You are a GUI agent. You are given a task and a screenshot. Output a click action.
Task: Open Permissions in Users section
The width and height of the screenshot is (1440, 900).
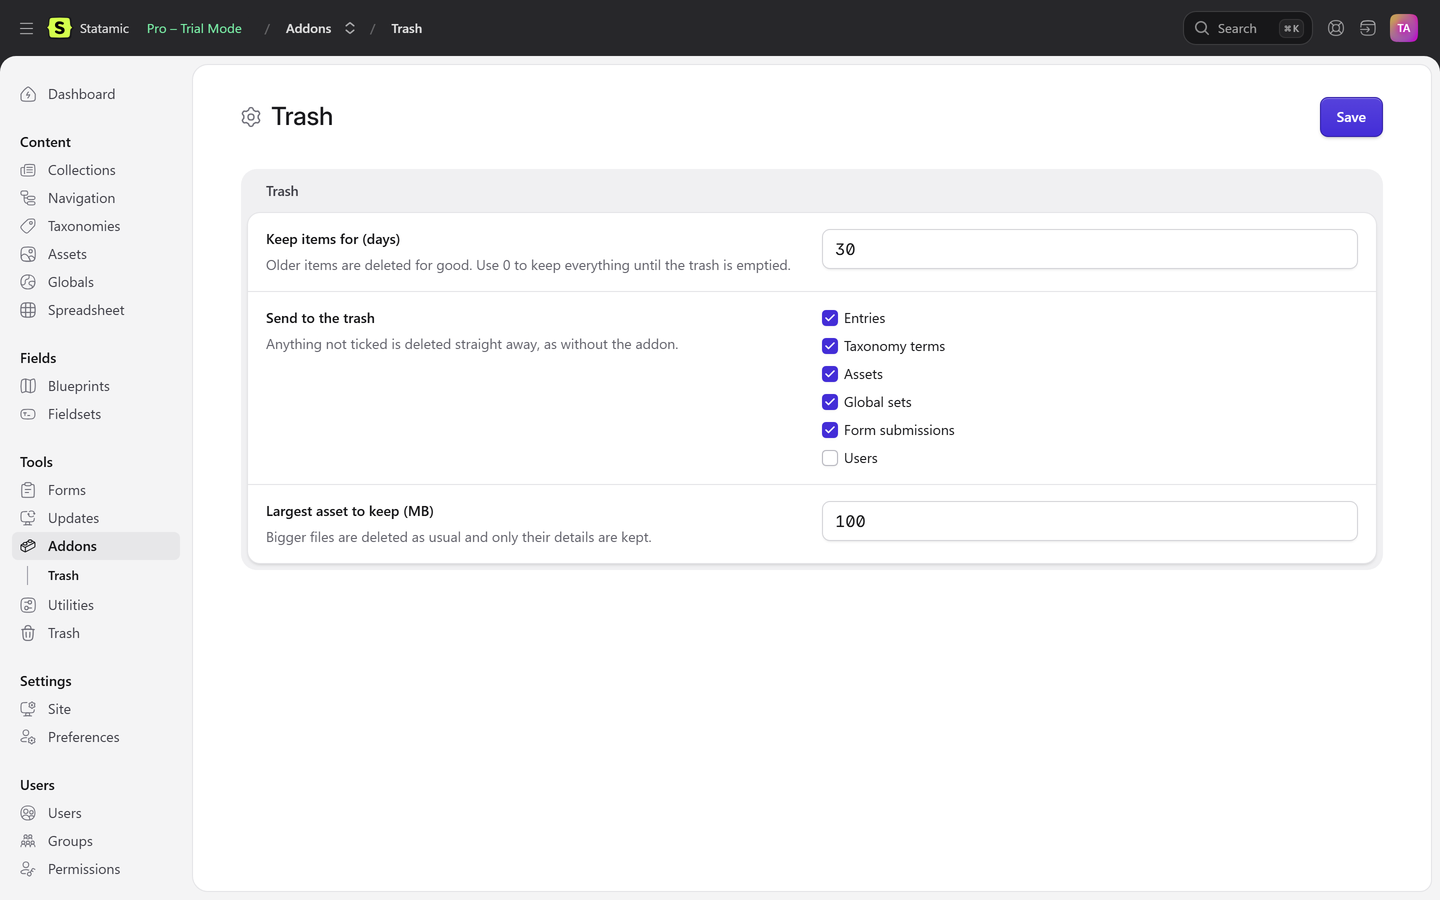[x=84, y=869]
